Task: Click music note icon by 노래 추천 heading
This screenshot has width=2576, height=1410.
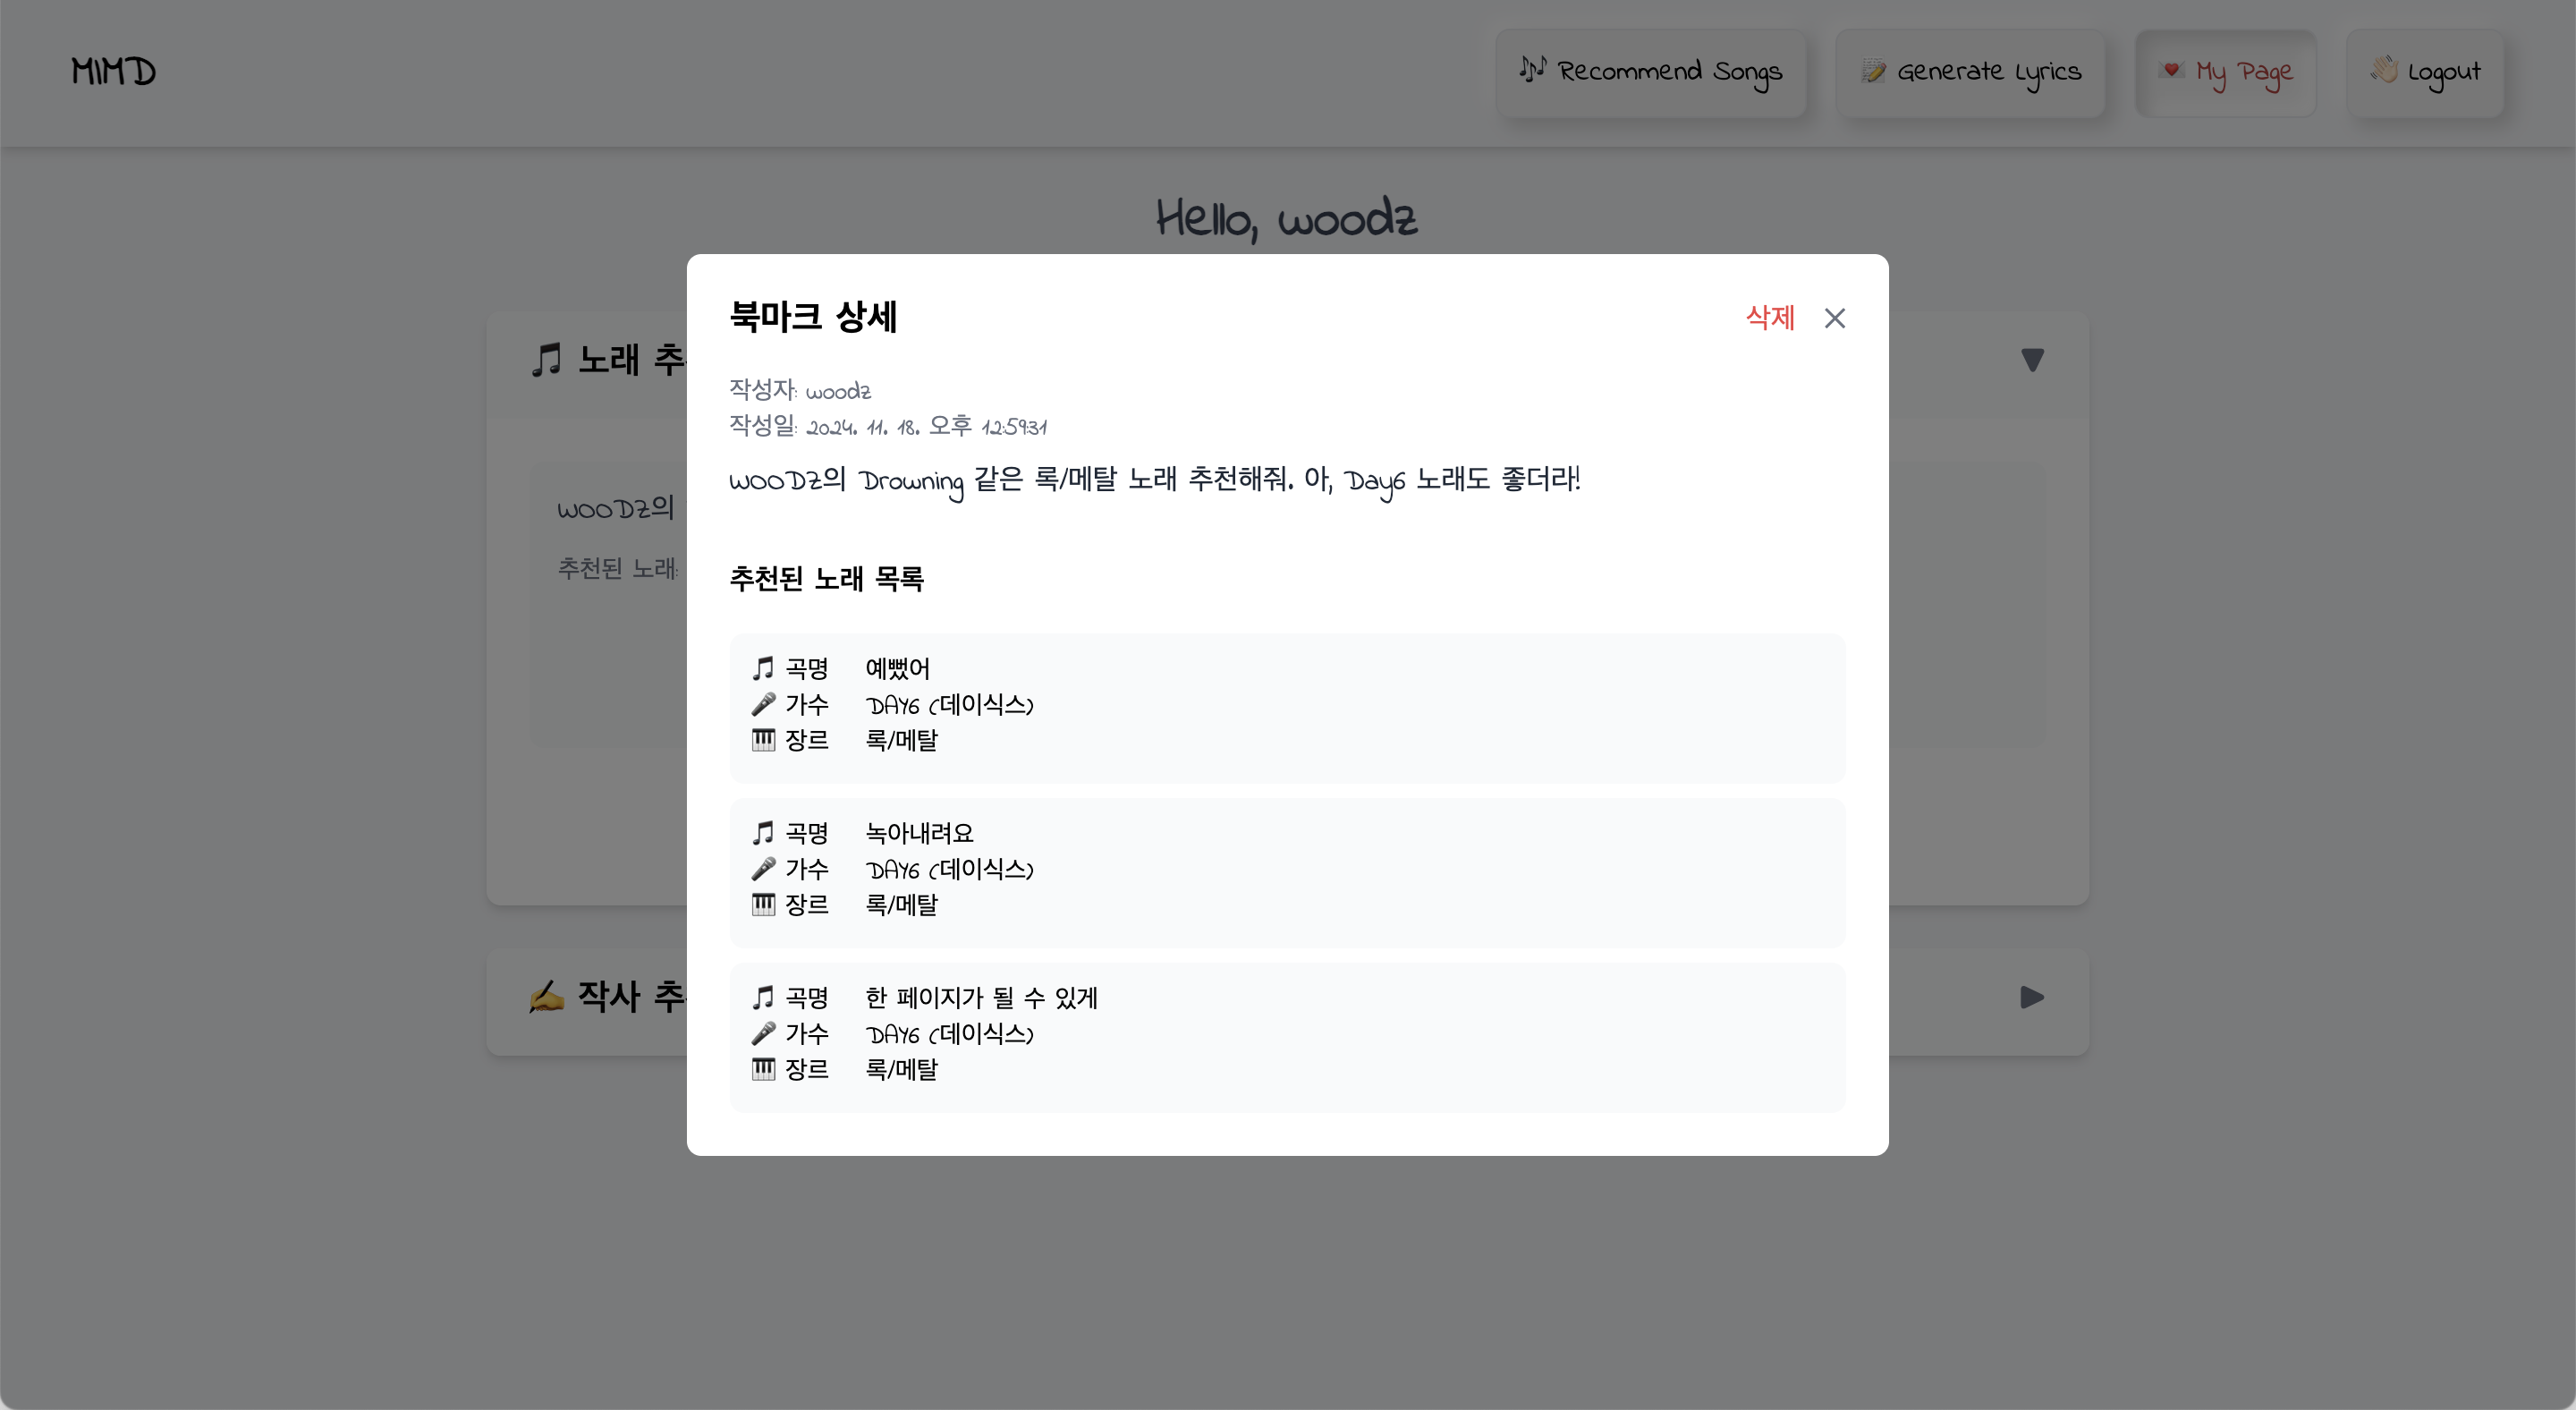Action: pyautogui.click(x=546, y=359)
